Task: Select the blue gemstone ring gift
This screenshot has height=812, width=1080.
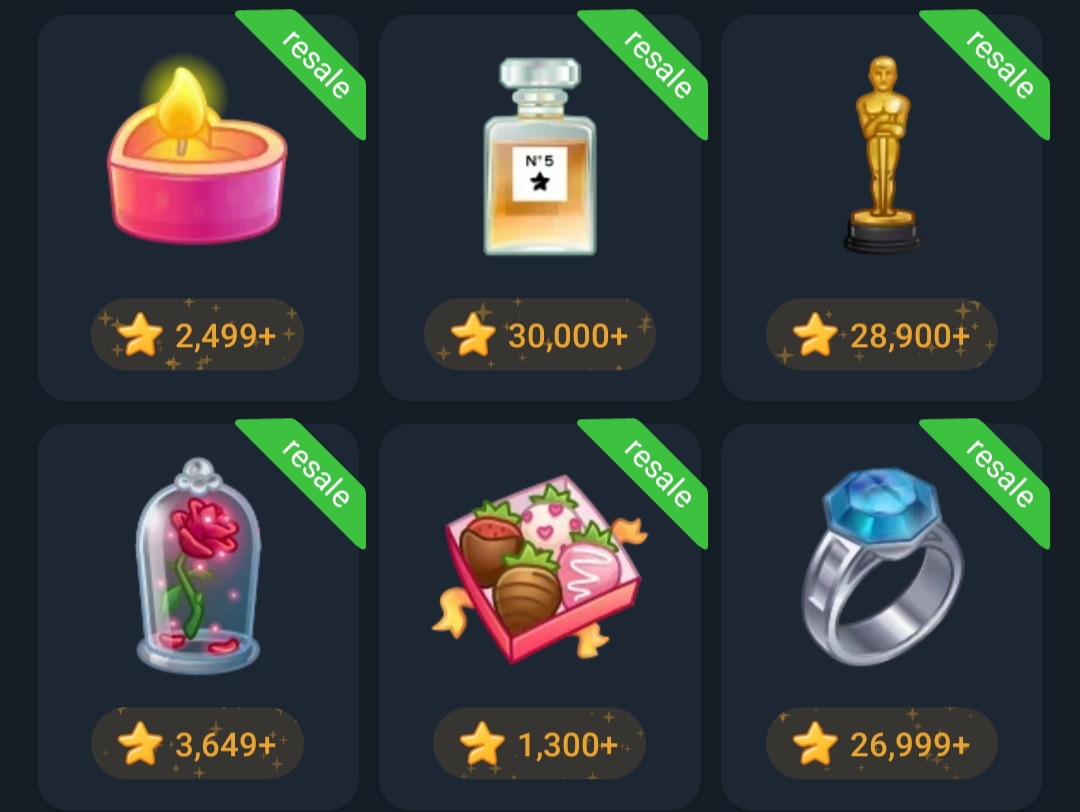Action: [883, 566]
